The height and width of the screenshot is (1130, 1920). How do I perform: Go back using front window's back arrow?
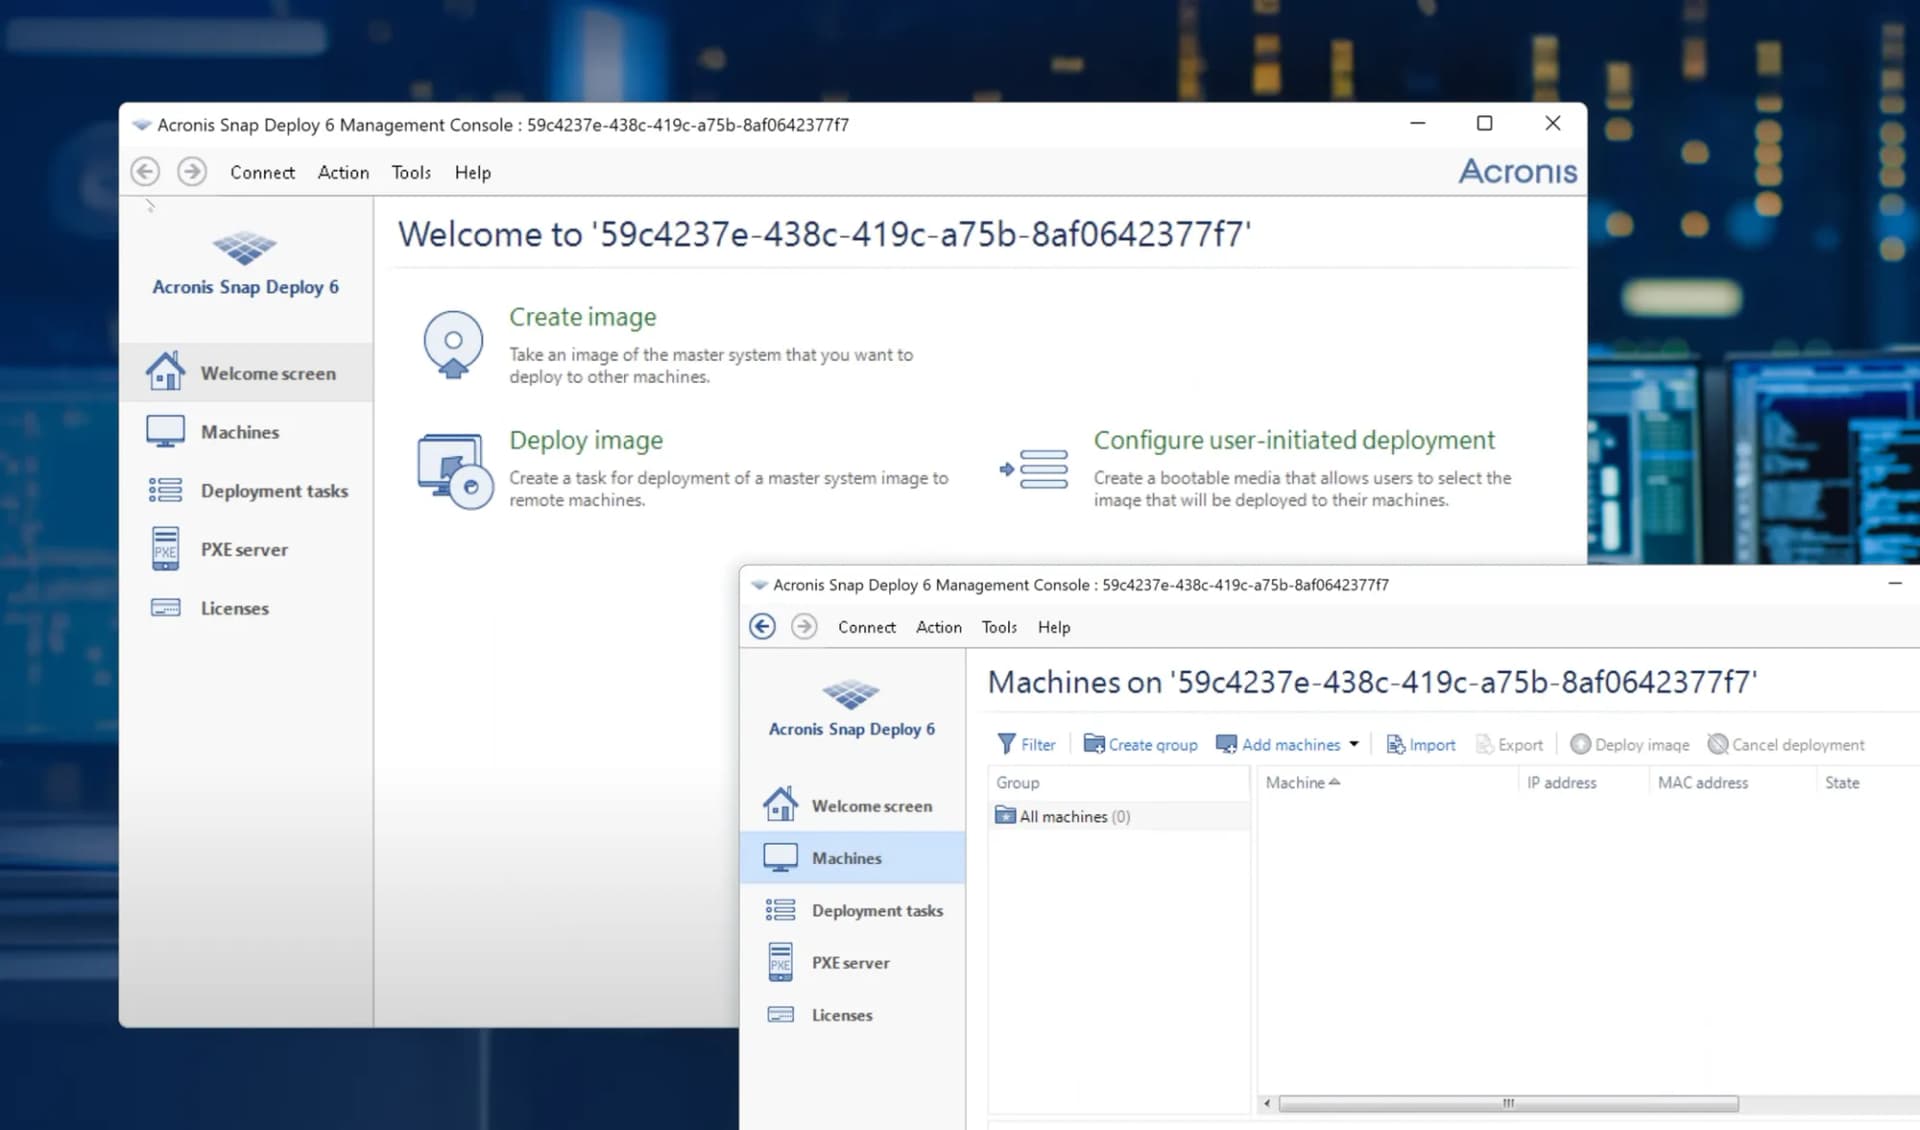(x=762, y=627)
